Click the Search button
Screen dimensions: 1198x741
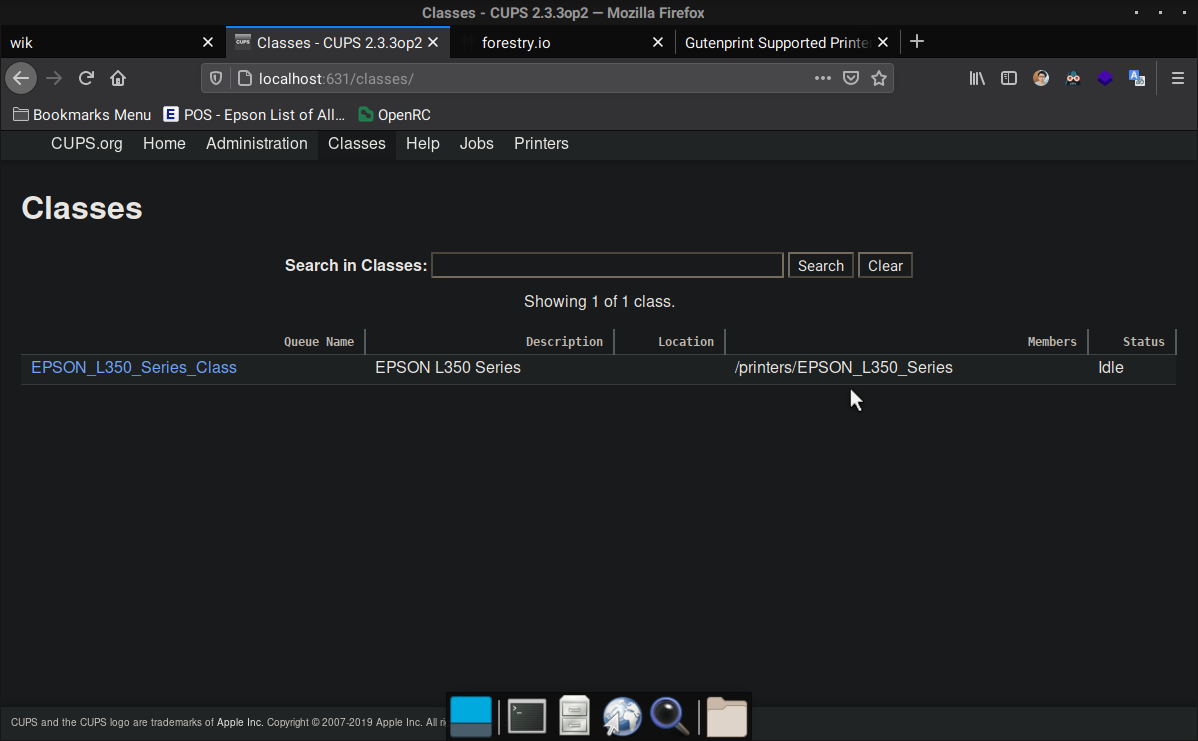pyautogui.click(x=821, y=265)
